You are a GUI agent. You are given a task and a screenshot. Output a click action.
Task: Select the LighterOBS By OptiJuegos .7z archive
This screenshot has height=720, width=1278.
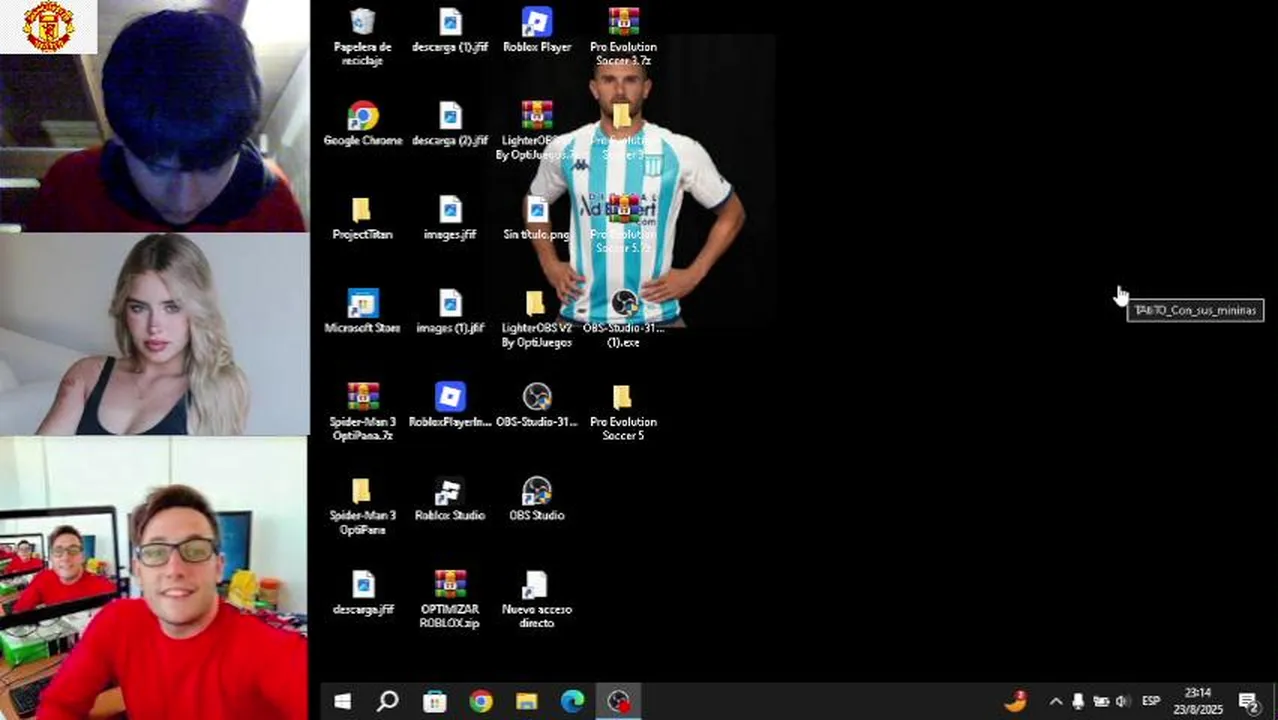tap(537, 130)
